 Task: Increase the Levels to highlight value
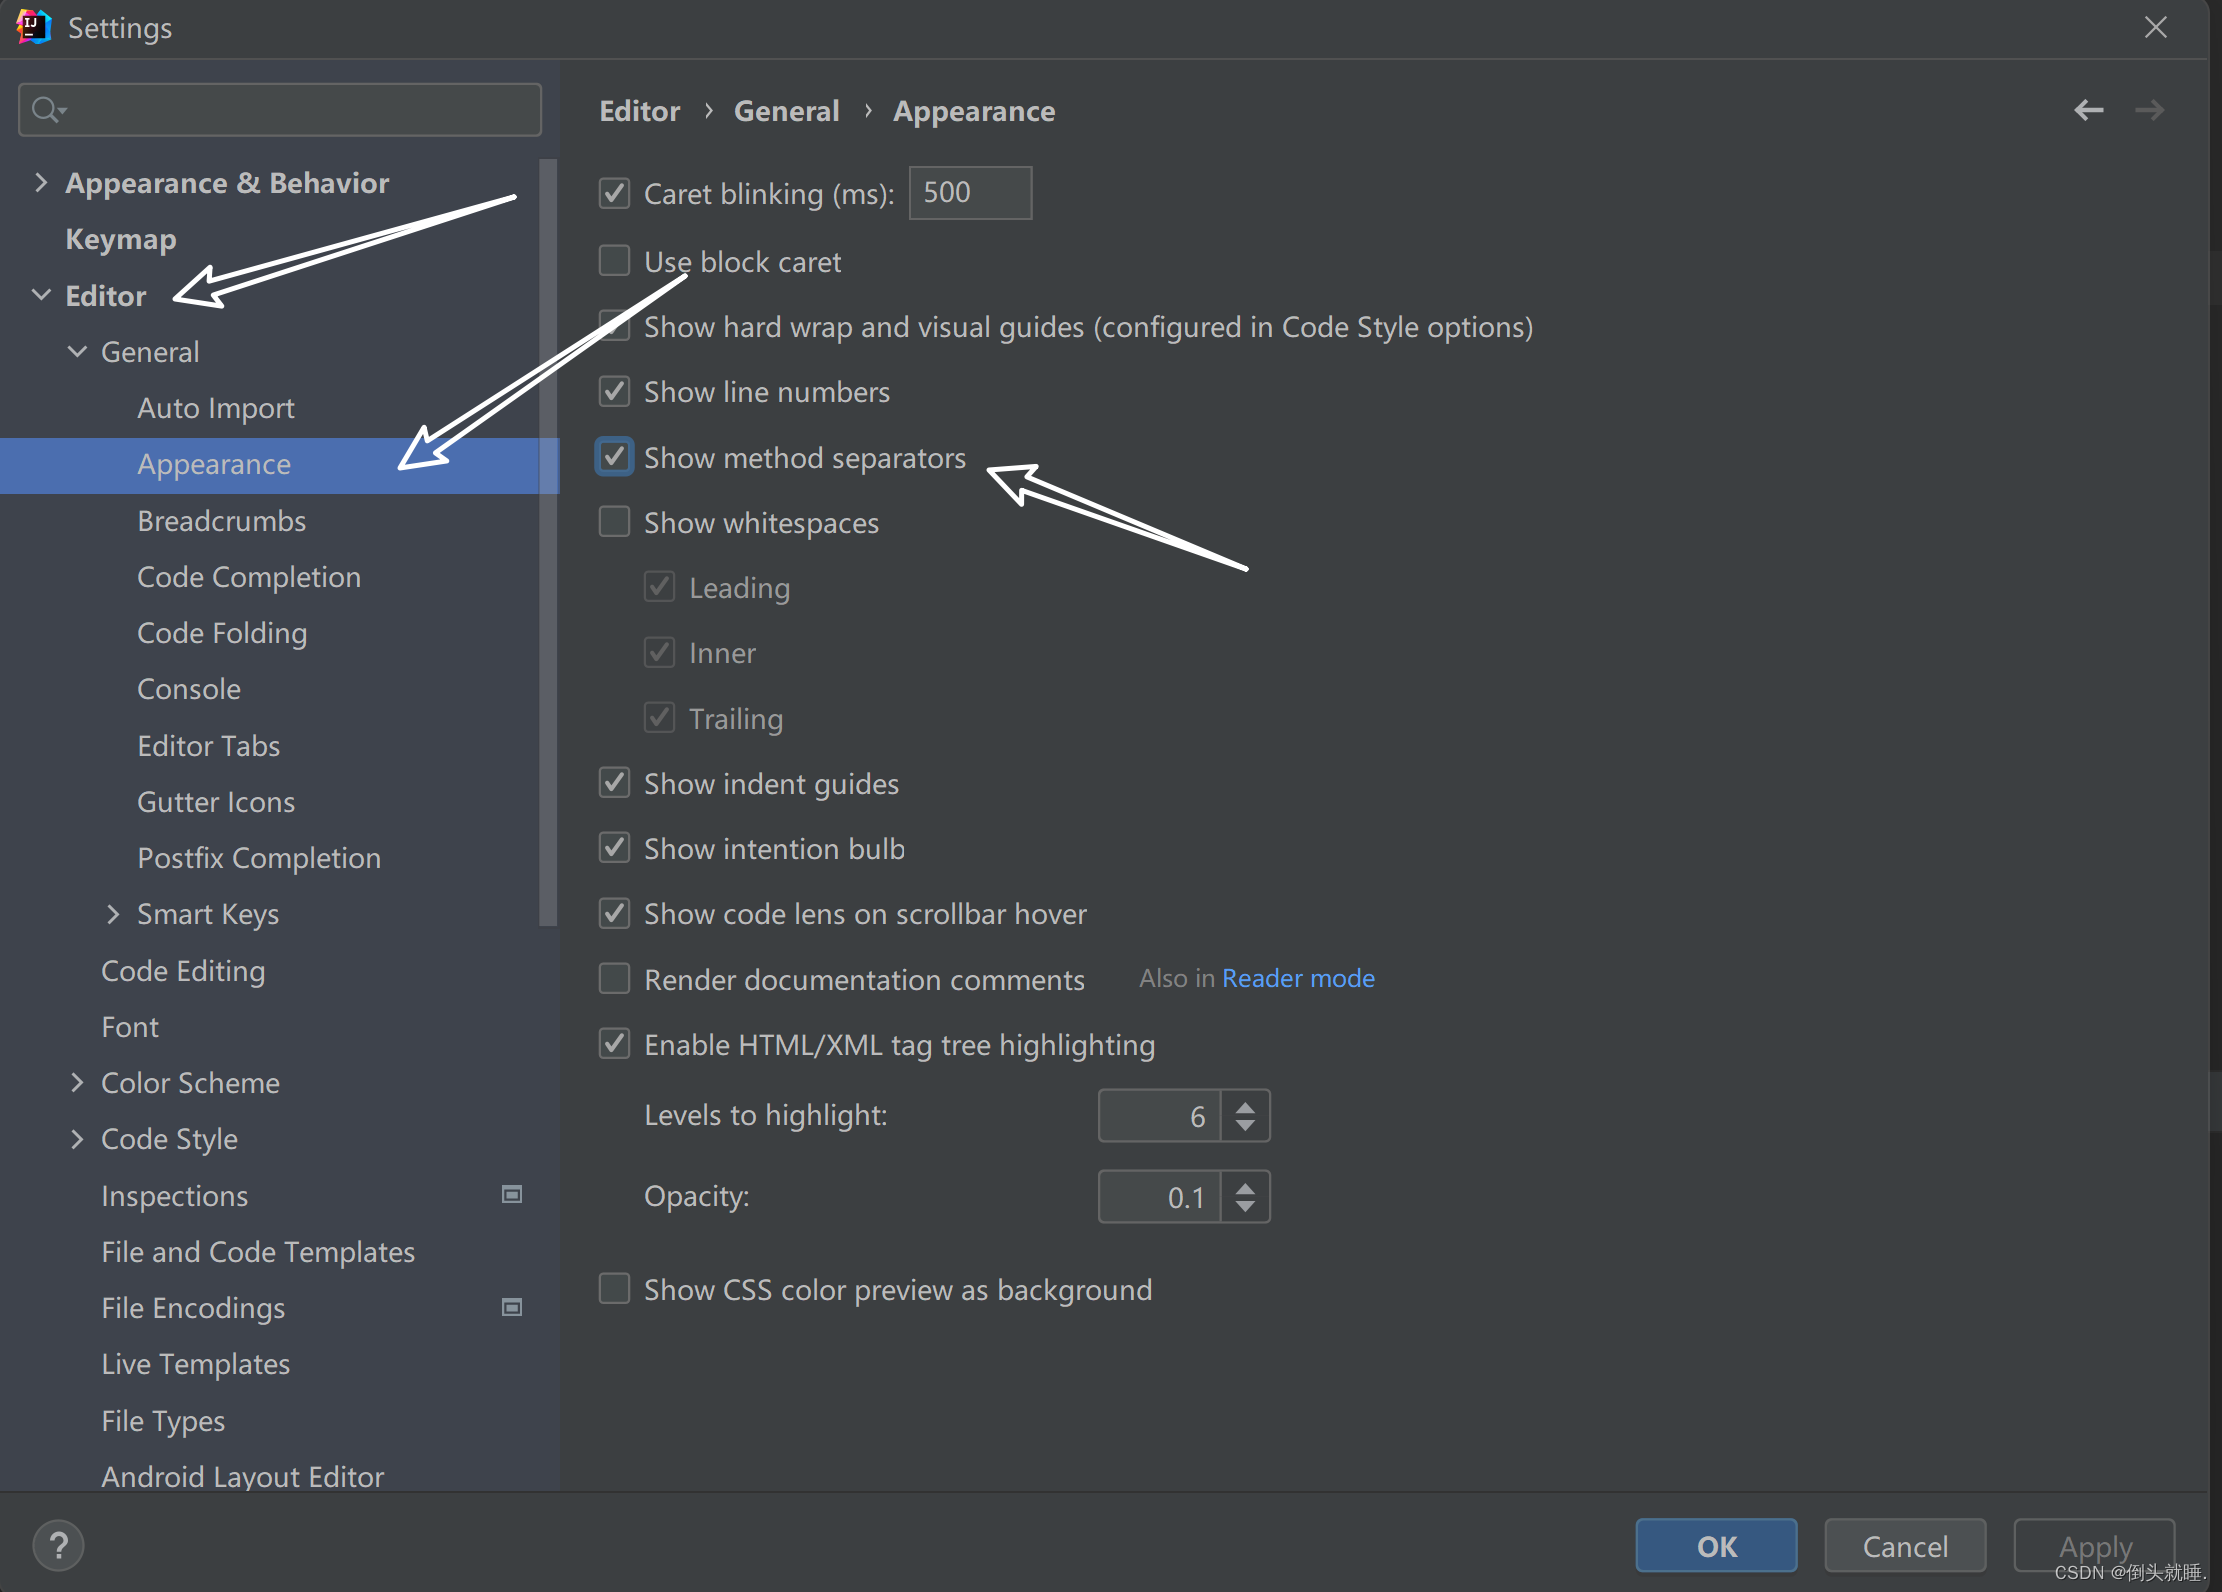tap(1245, 1106)
